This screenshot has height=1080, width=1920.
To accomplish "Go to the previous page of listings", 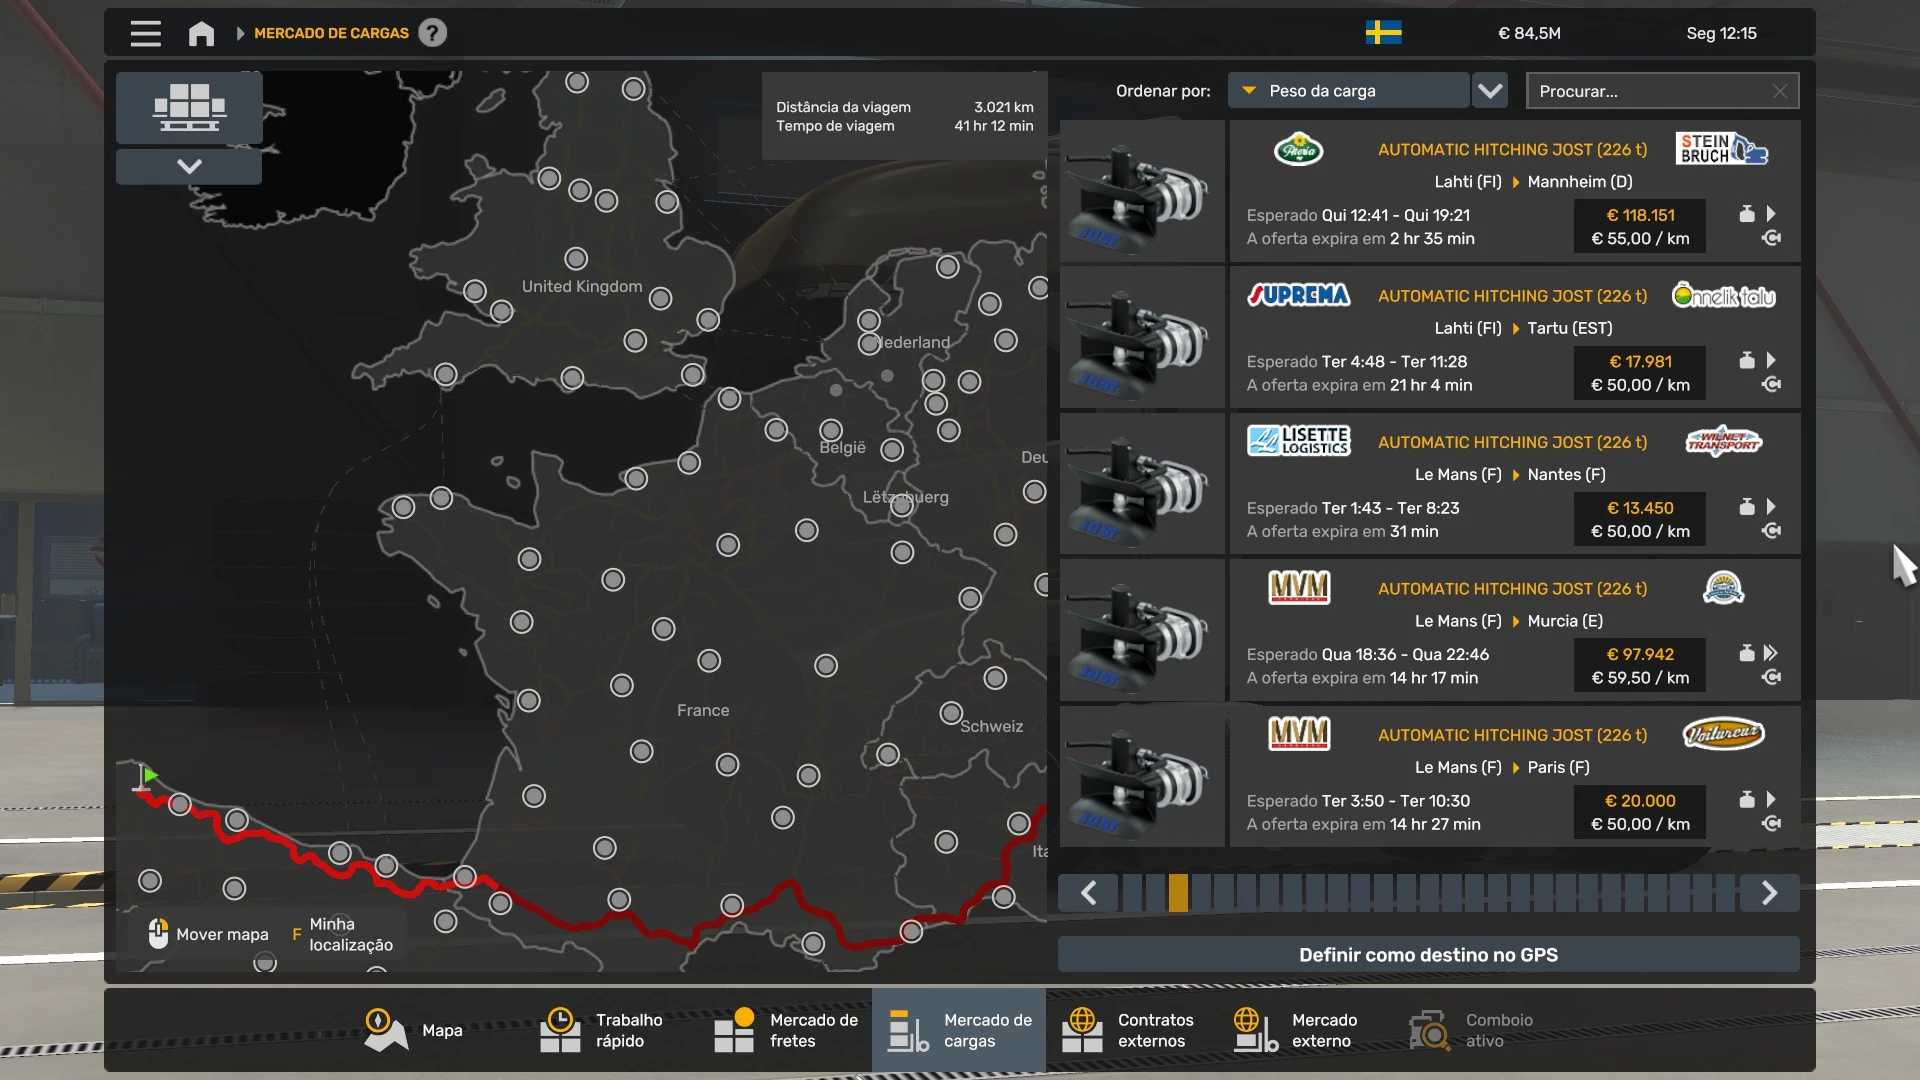I will 1088,893.
